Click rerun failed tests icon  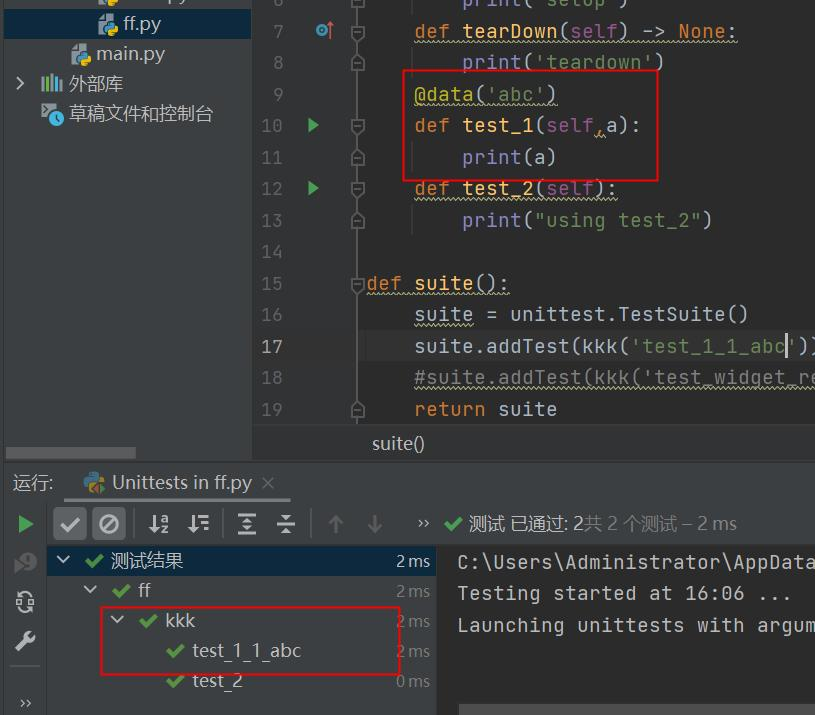[x=25, y=562]
